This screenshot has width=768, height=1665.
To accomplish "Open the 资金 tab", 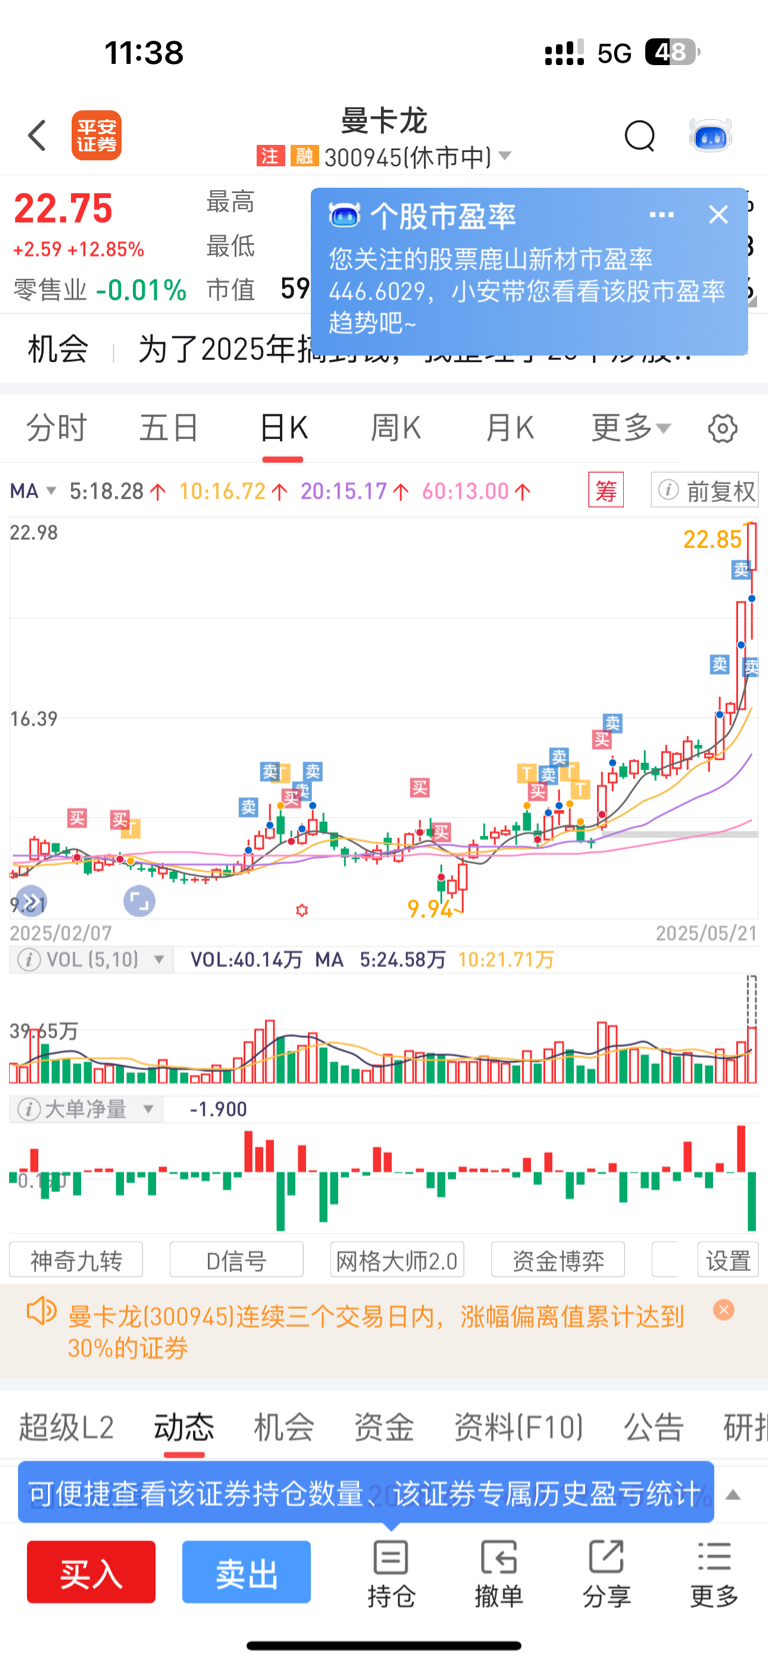I will (384, 1426).
